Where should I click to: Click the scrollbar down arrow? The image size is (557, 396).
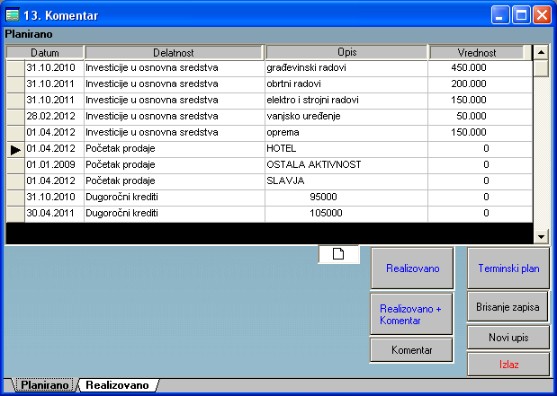coord(541,237)
